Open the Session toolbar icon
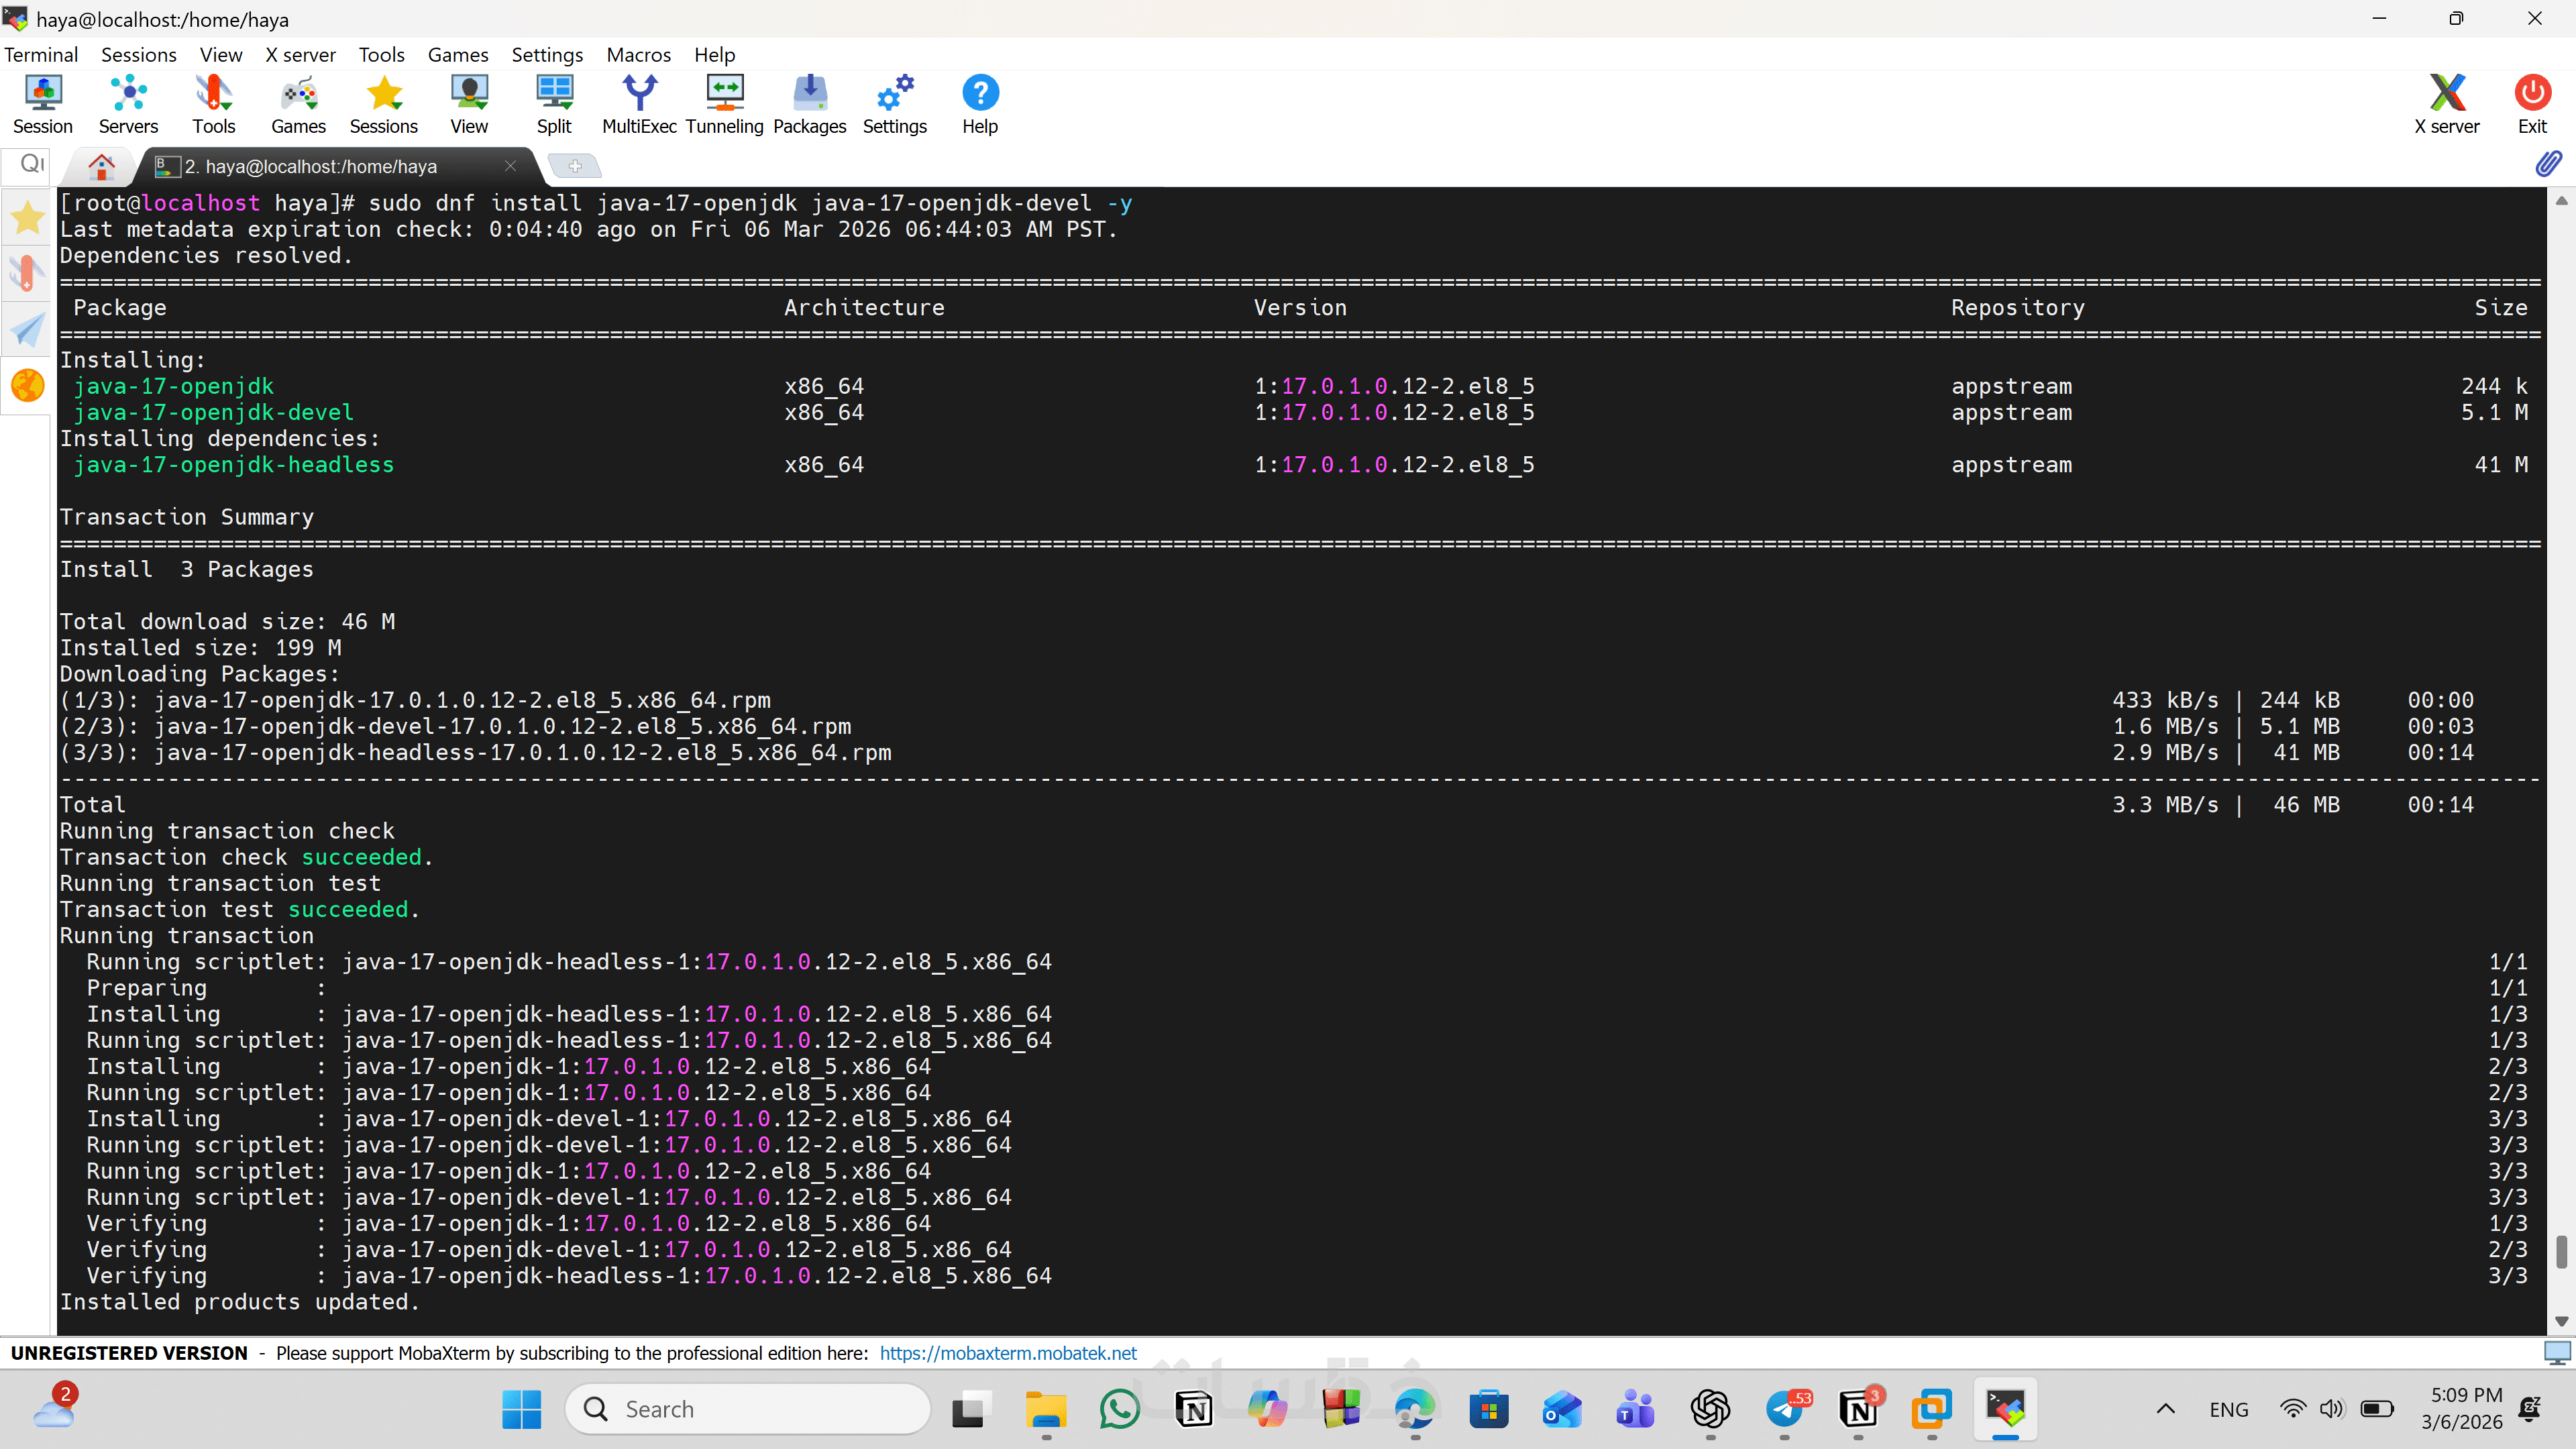 (x=42, y=104)
